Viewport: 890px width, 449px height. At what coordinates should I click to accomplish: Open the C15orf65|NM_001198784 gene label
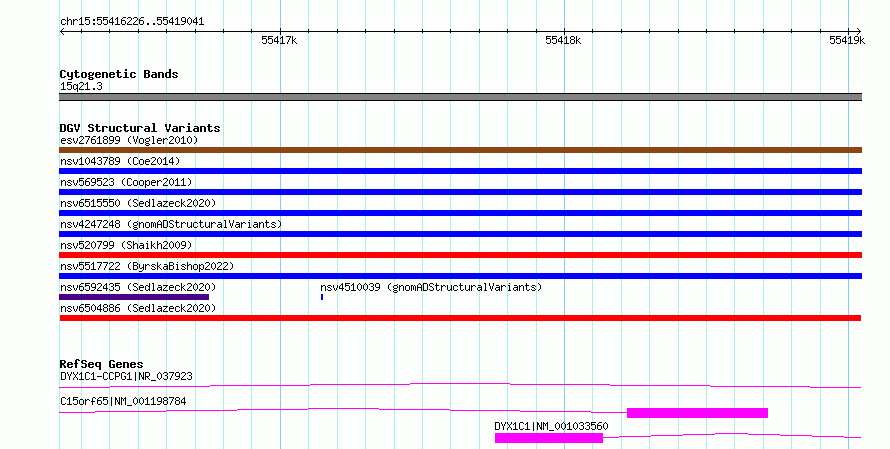(x=123, y=401)
